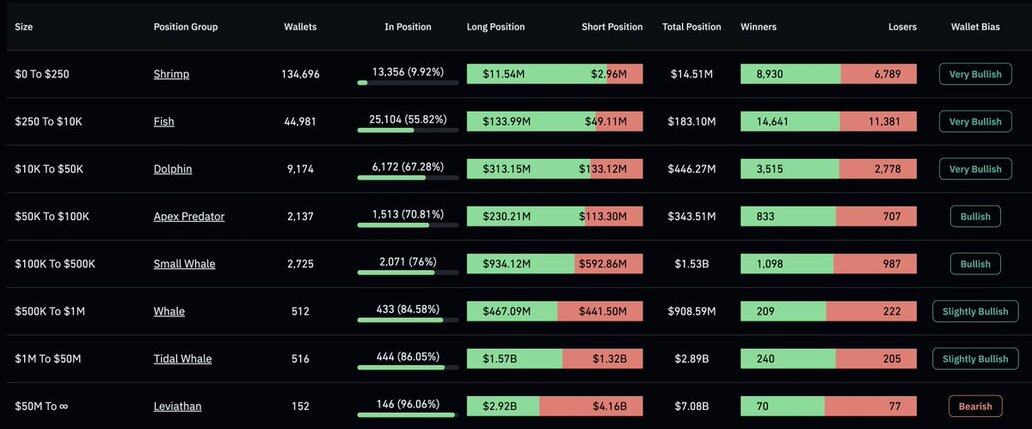Click Very Bullish badge in Shrimp row

click(975, 74)
